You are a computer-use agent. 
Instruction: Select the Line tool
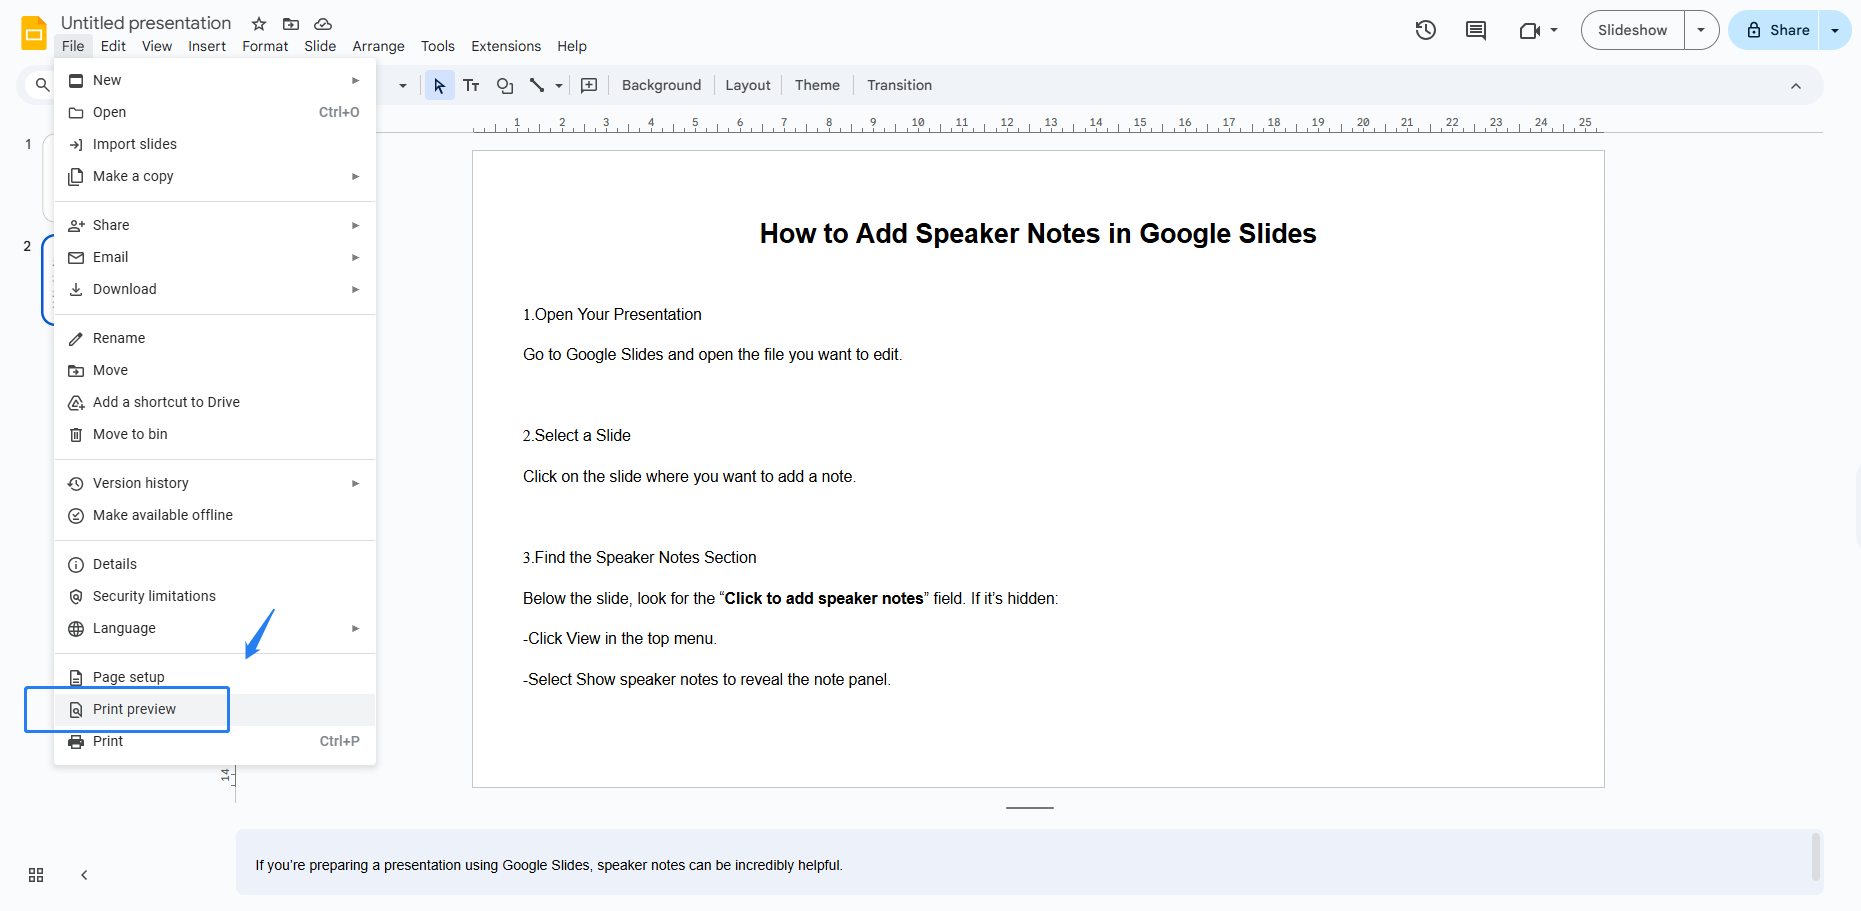[x=534, y=85]
